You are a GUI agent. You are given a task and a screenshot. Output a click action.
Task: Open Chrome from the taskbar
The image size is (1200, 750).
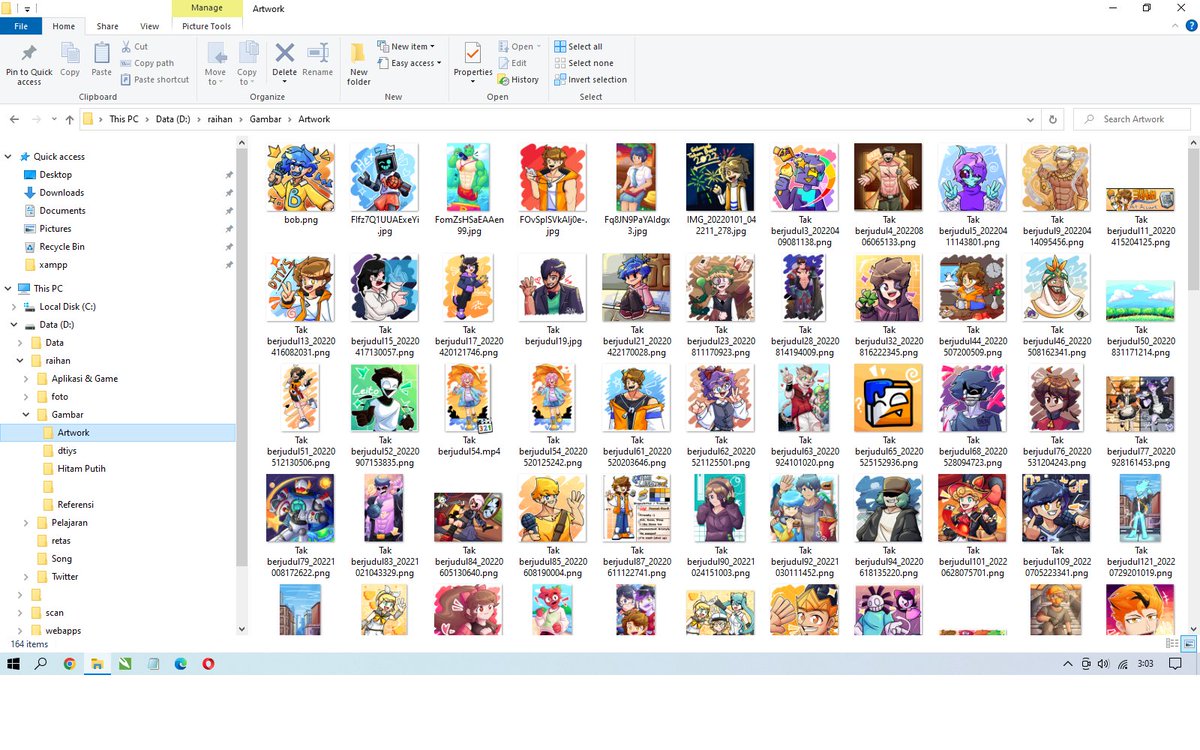pyautogui.click(x=70, y=663)
